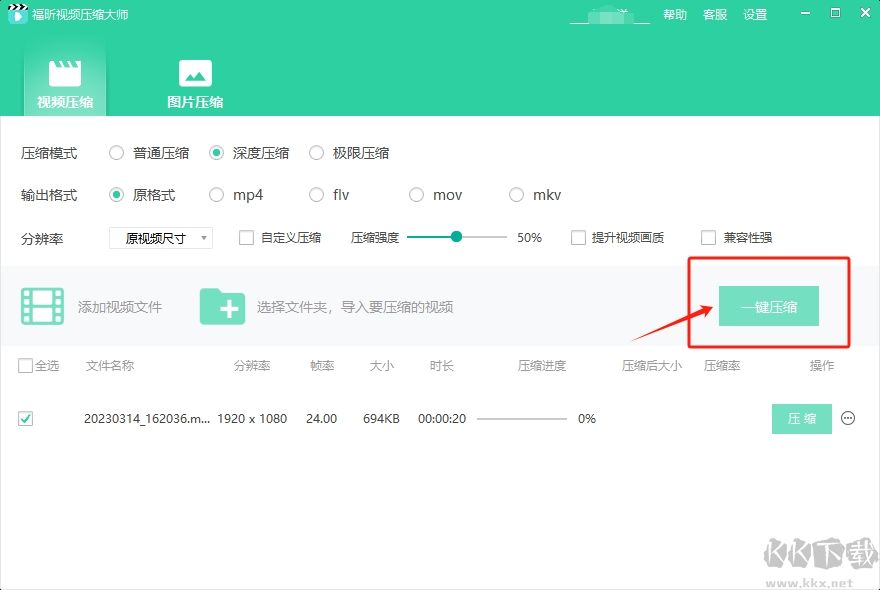Choose mp4 output format

(216, 195)
